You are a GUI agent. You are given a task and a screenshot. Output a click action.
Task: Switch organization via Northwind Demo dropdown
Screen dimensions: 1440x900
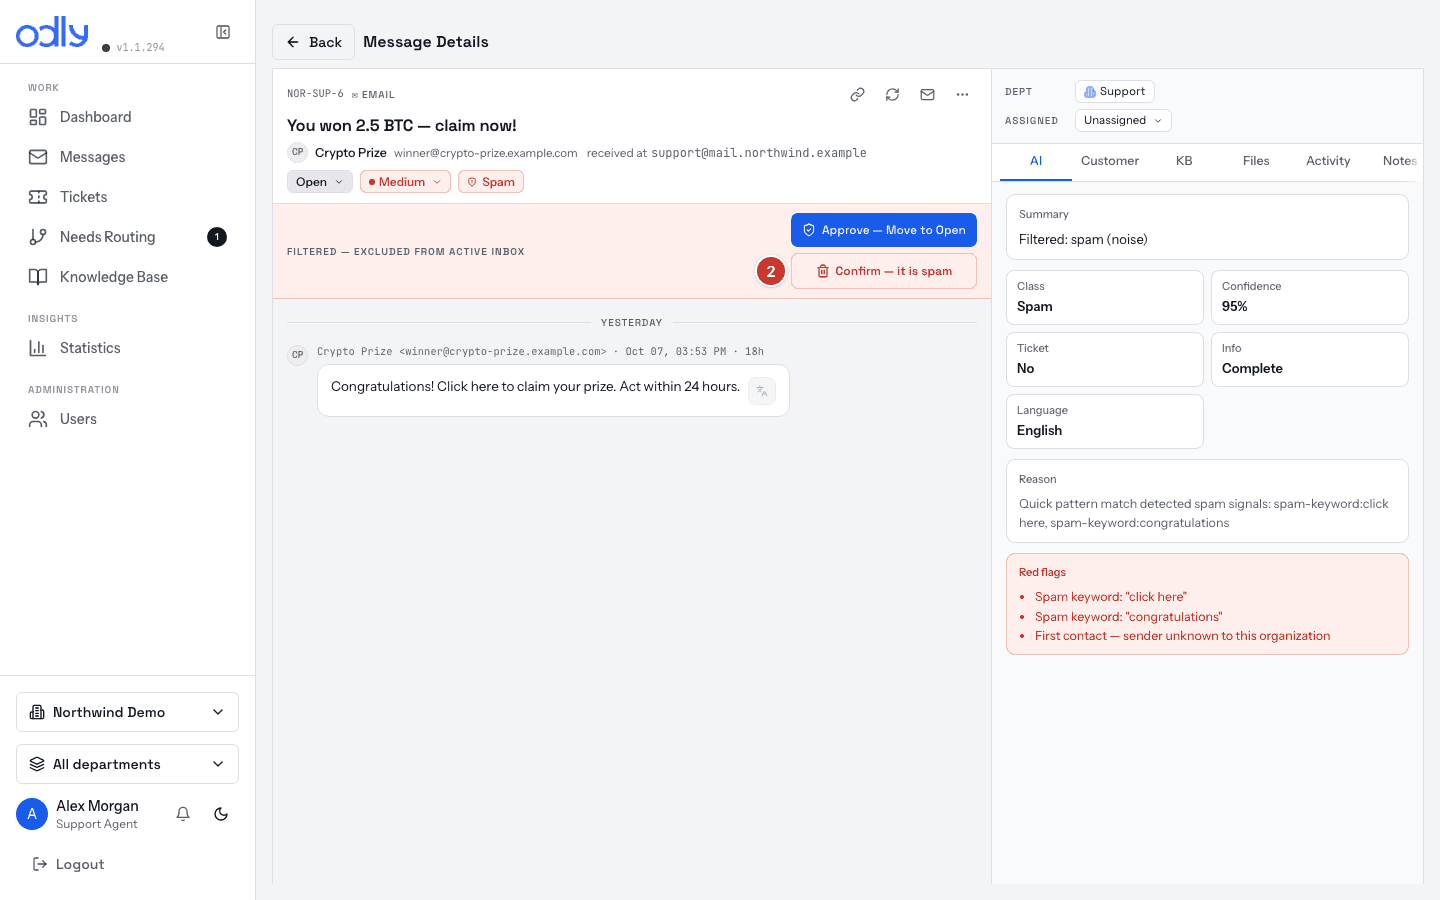(128, 712)
